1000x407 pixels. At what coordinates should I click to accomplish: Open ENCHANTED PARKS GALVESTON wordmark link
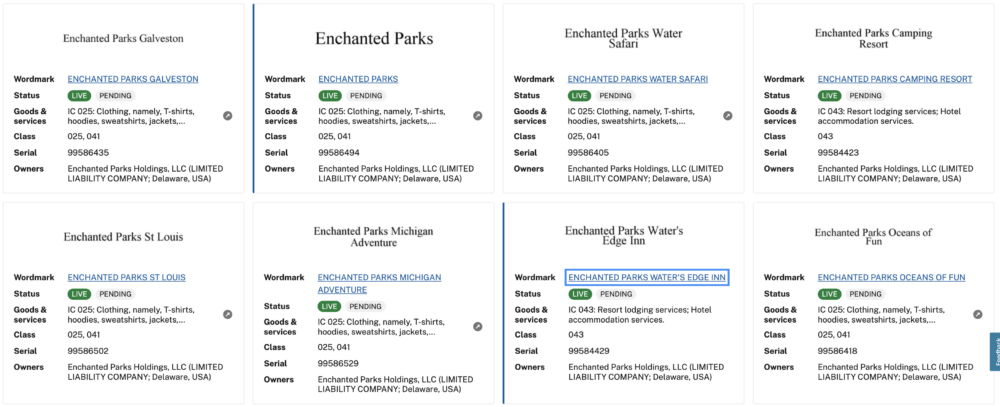click(133, 79)
